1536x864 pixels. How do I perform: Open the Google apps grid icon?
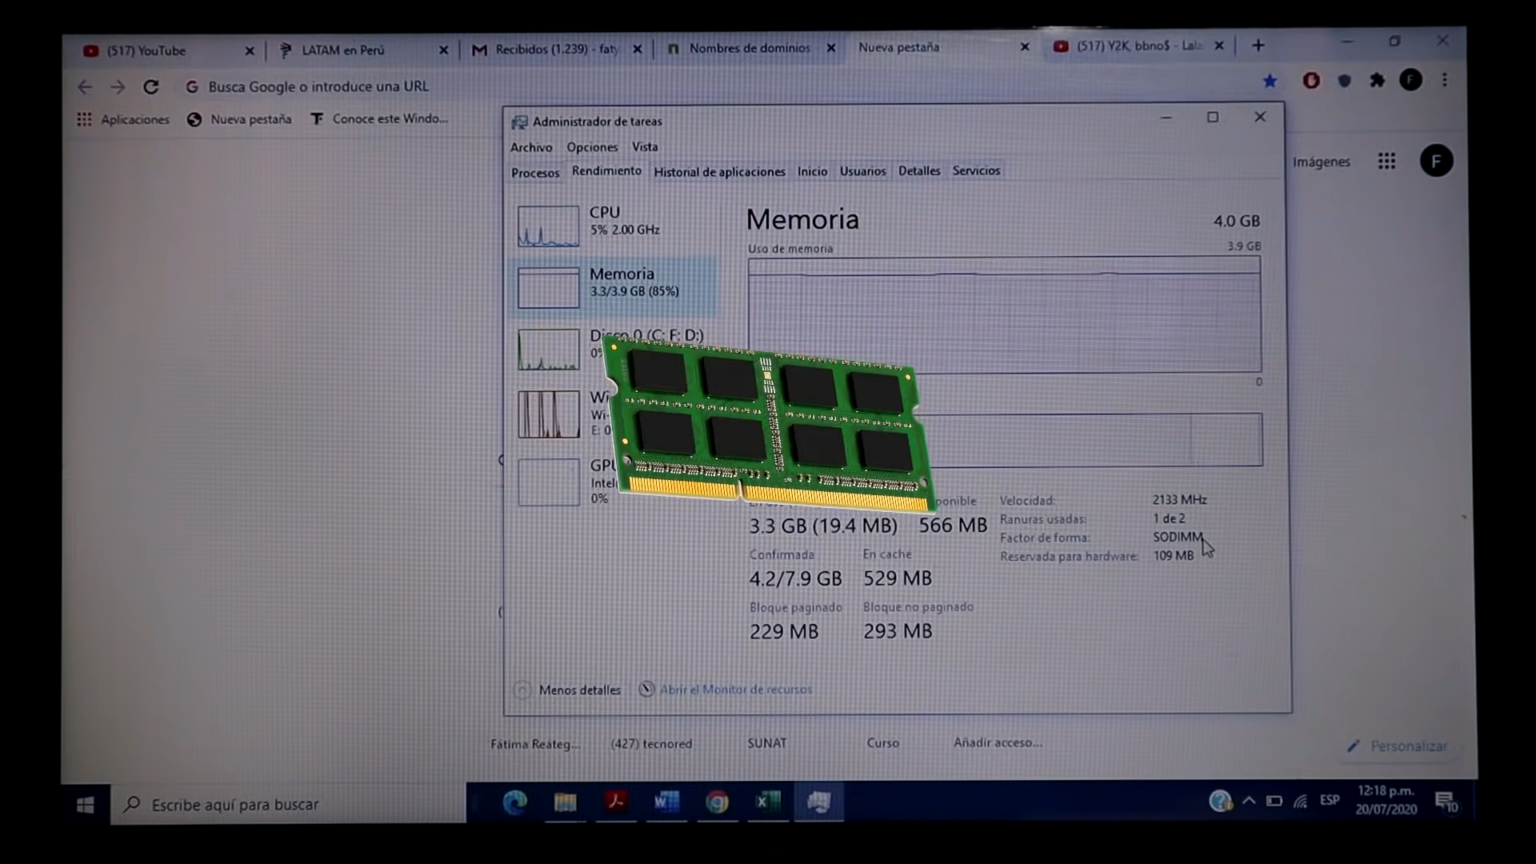pos(1386,160)
